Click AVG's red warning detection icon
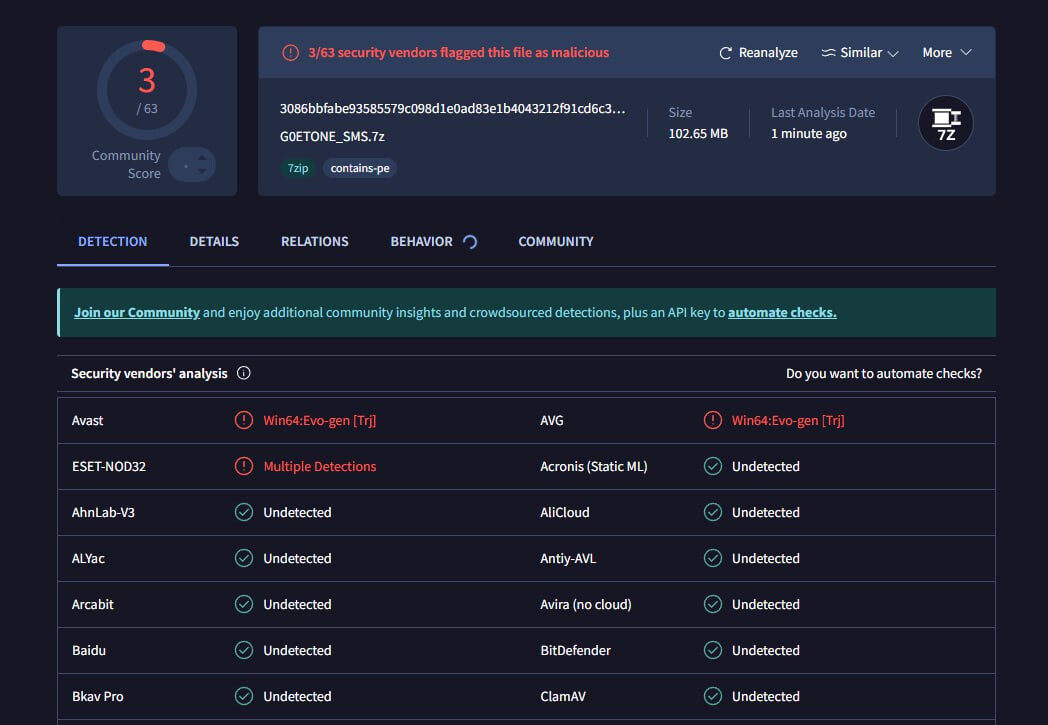The image size is (1048, 725). coord(712,420)
